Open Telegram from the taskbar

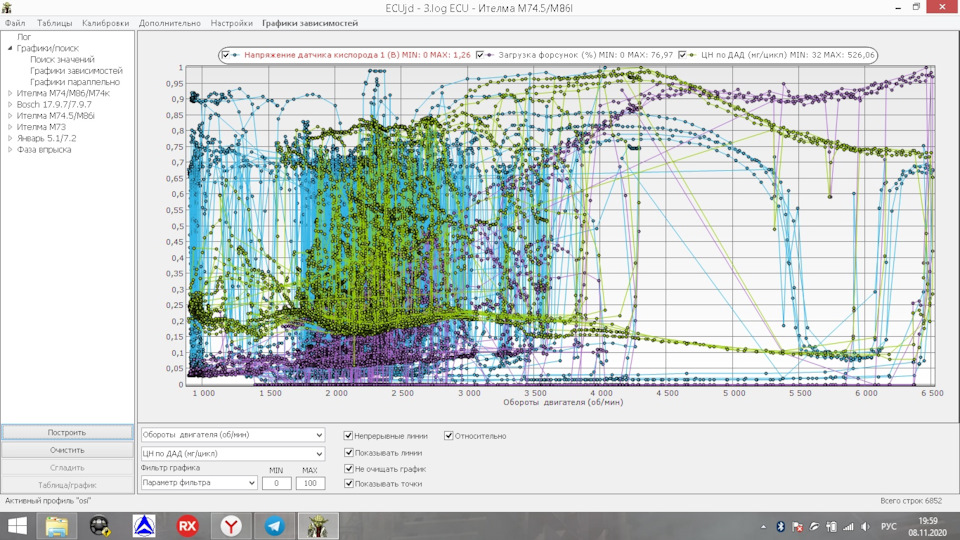tap(274, 525)
